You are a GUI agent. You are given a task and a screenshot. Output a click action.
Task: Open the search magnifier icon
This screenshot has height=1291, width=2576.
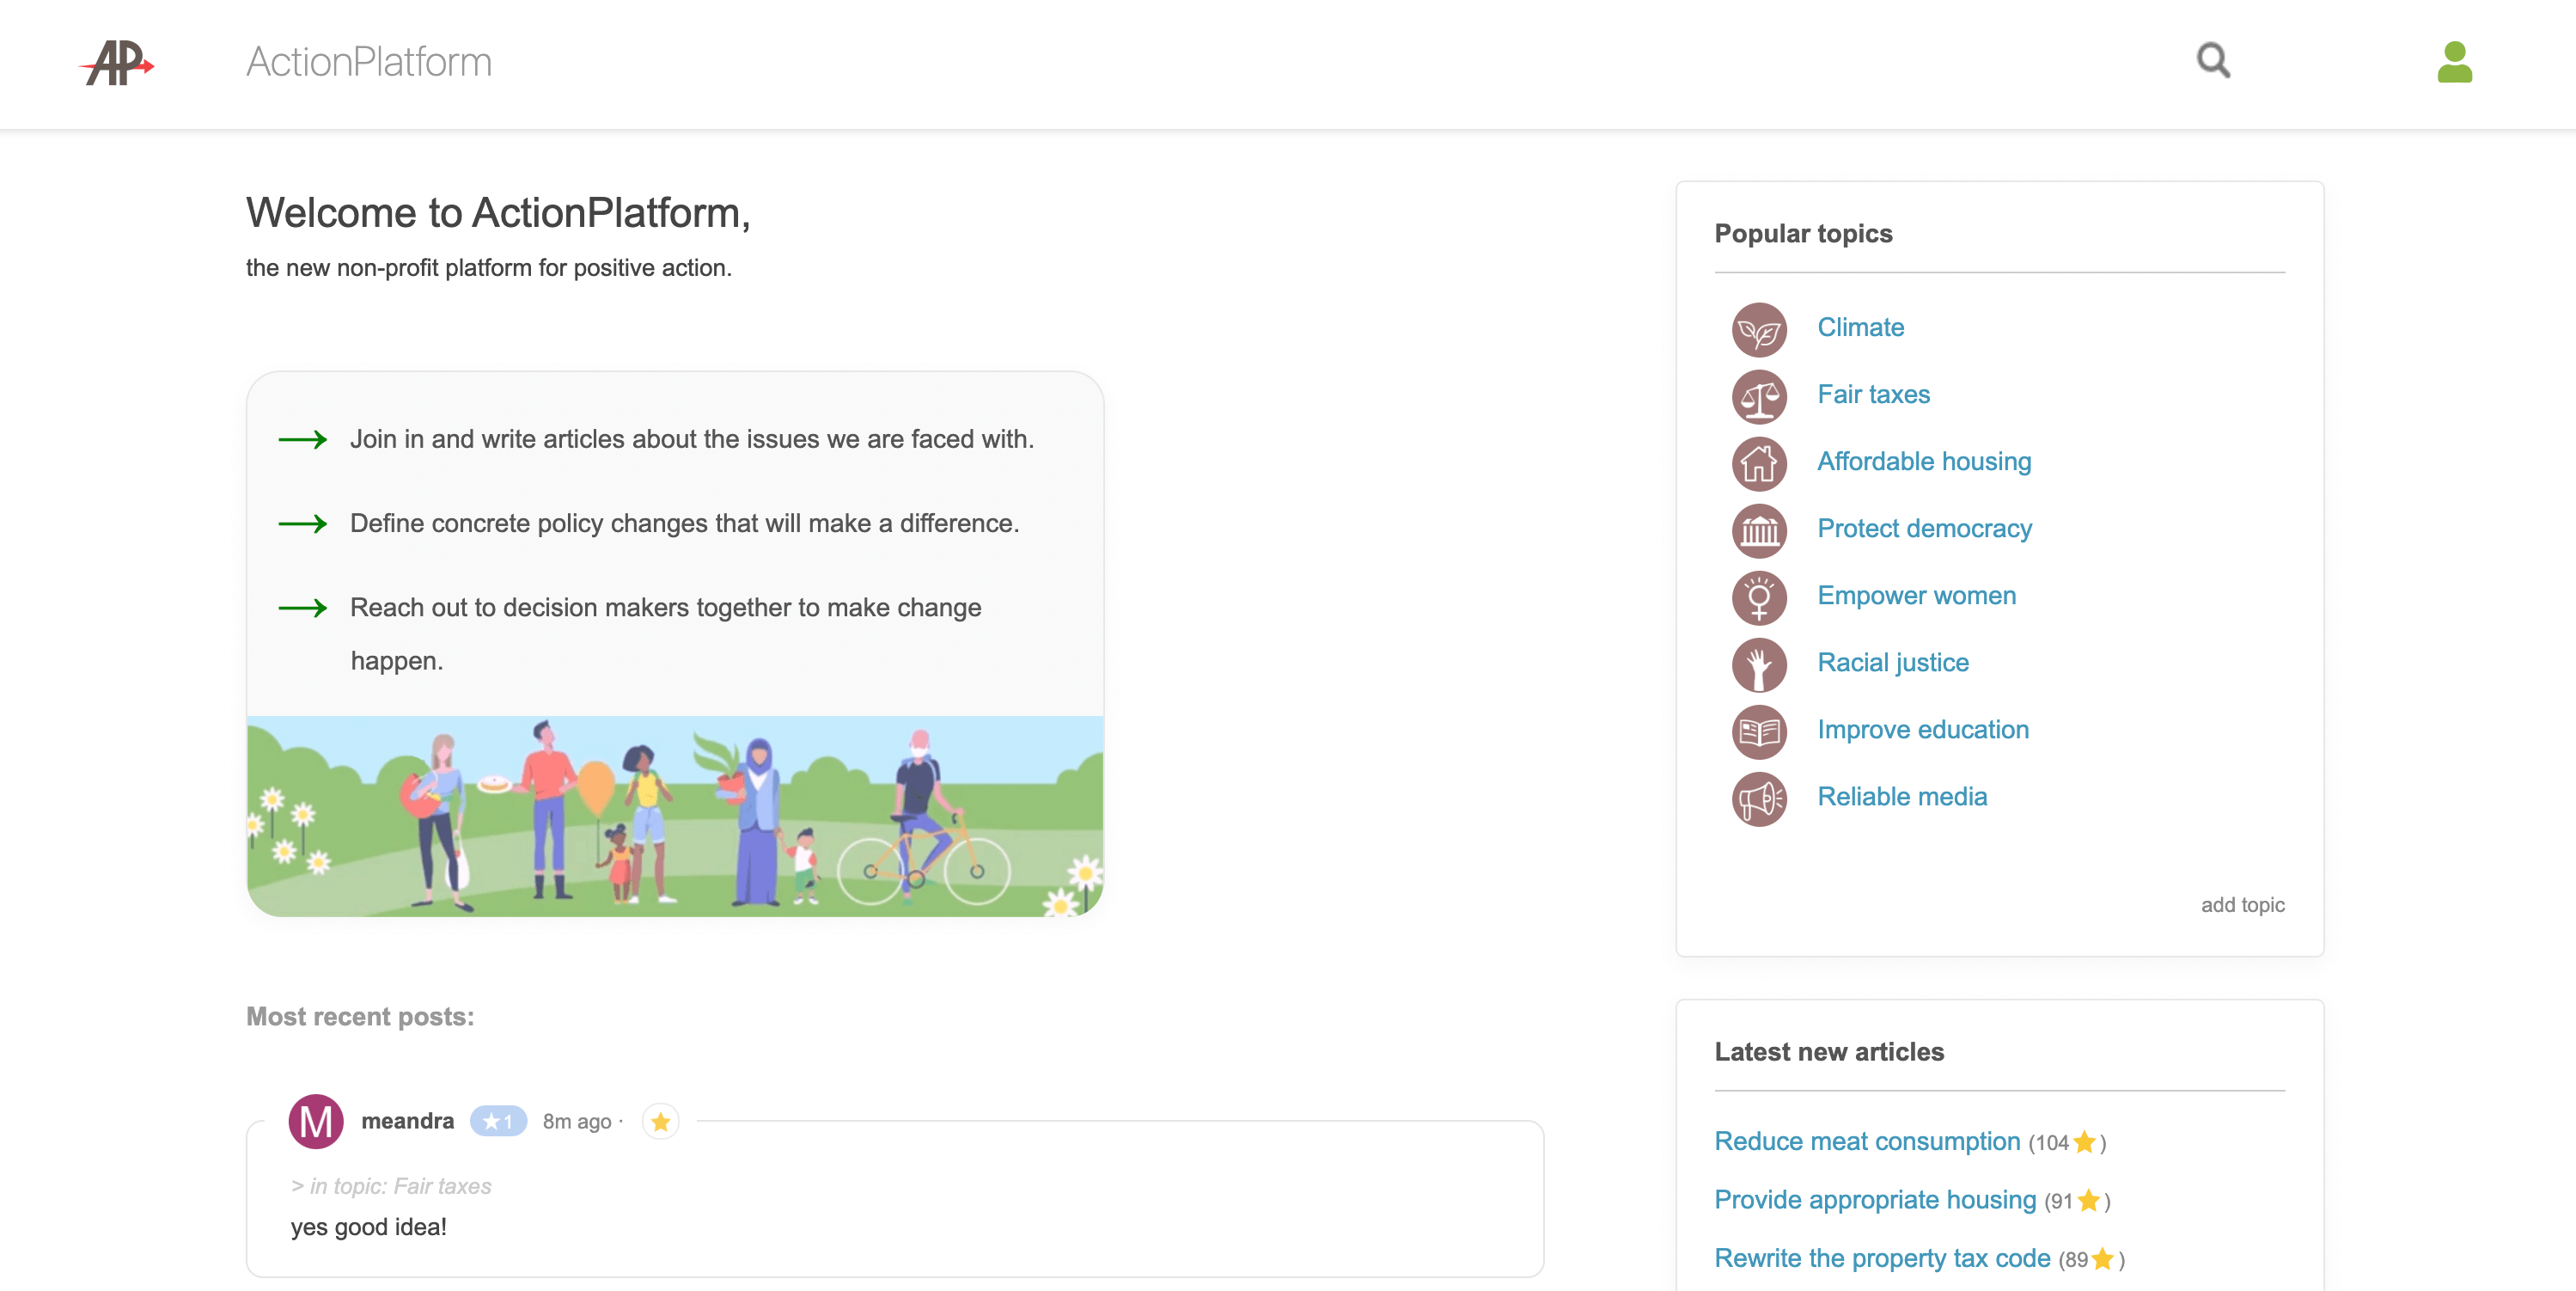tap(2213, 60)
